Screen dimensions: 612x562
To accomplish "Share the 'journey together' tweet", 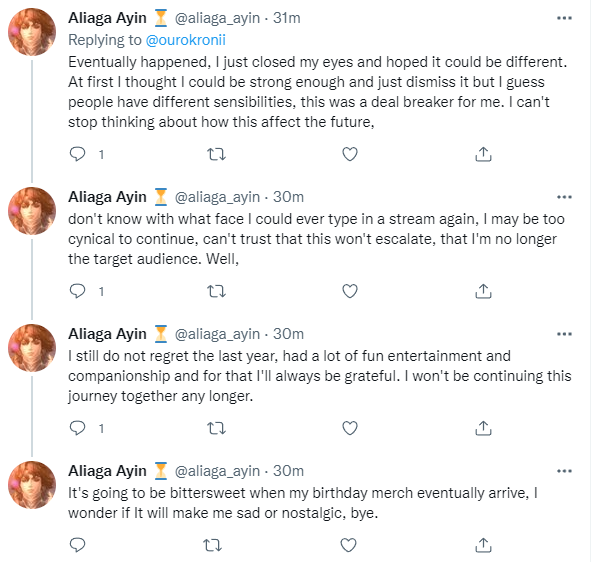I will pyautogui.click(x=483, y=428).
